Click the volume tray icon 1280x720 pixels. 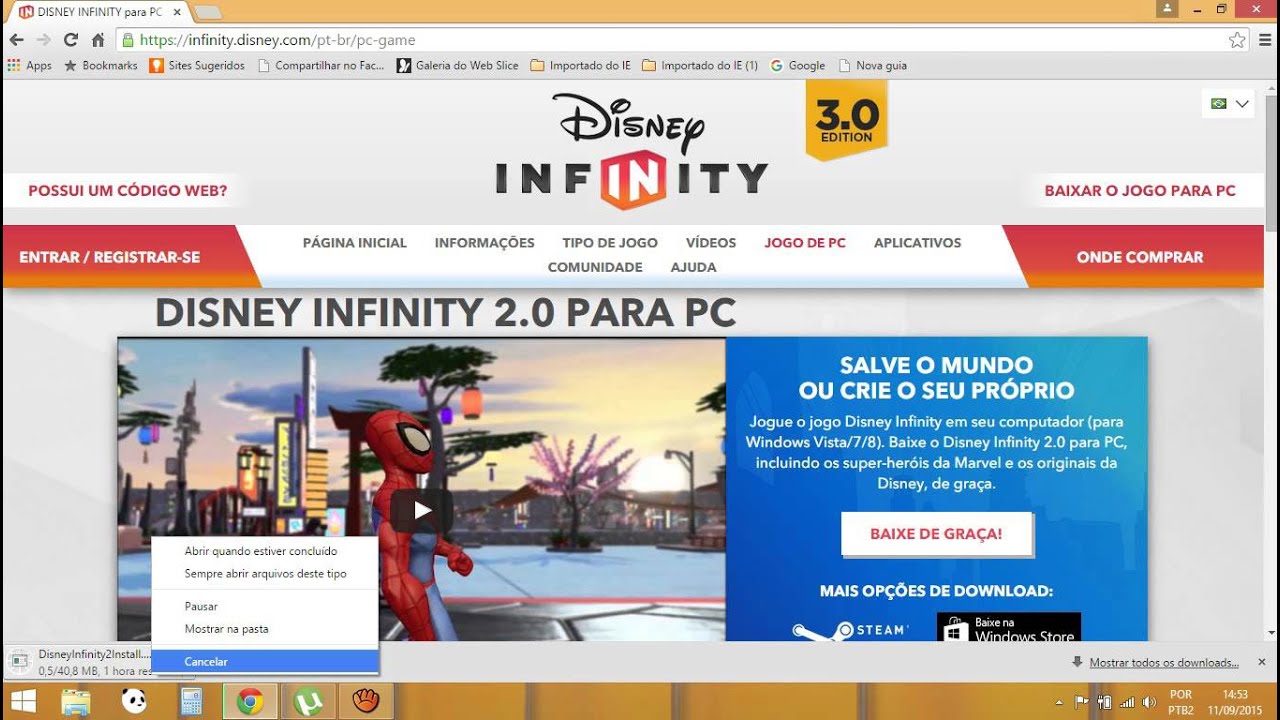point(1149,702)
